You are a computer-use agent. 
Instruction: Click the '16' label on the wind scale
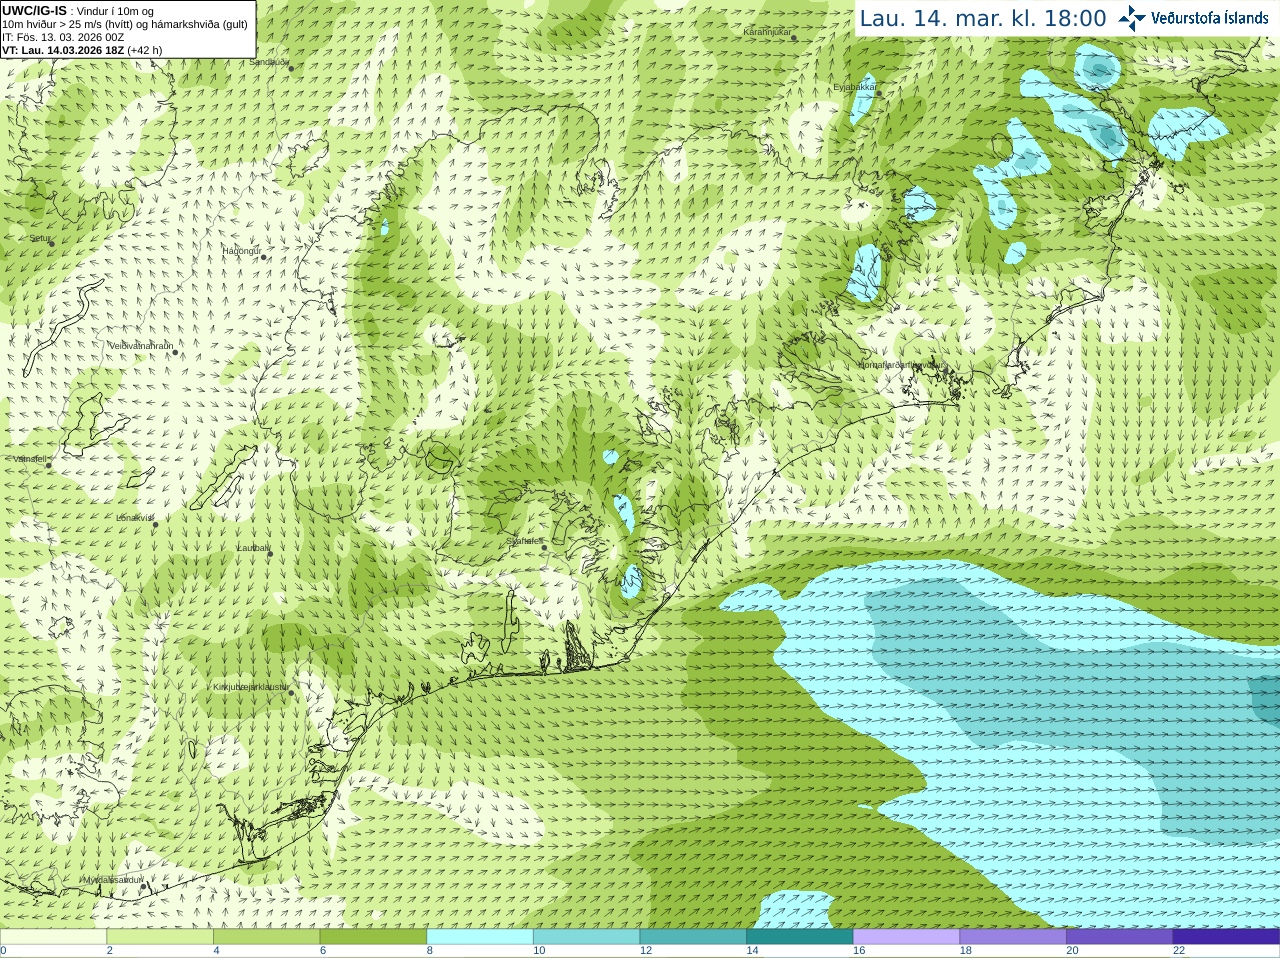(x=859, y=951)
